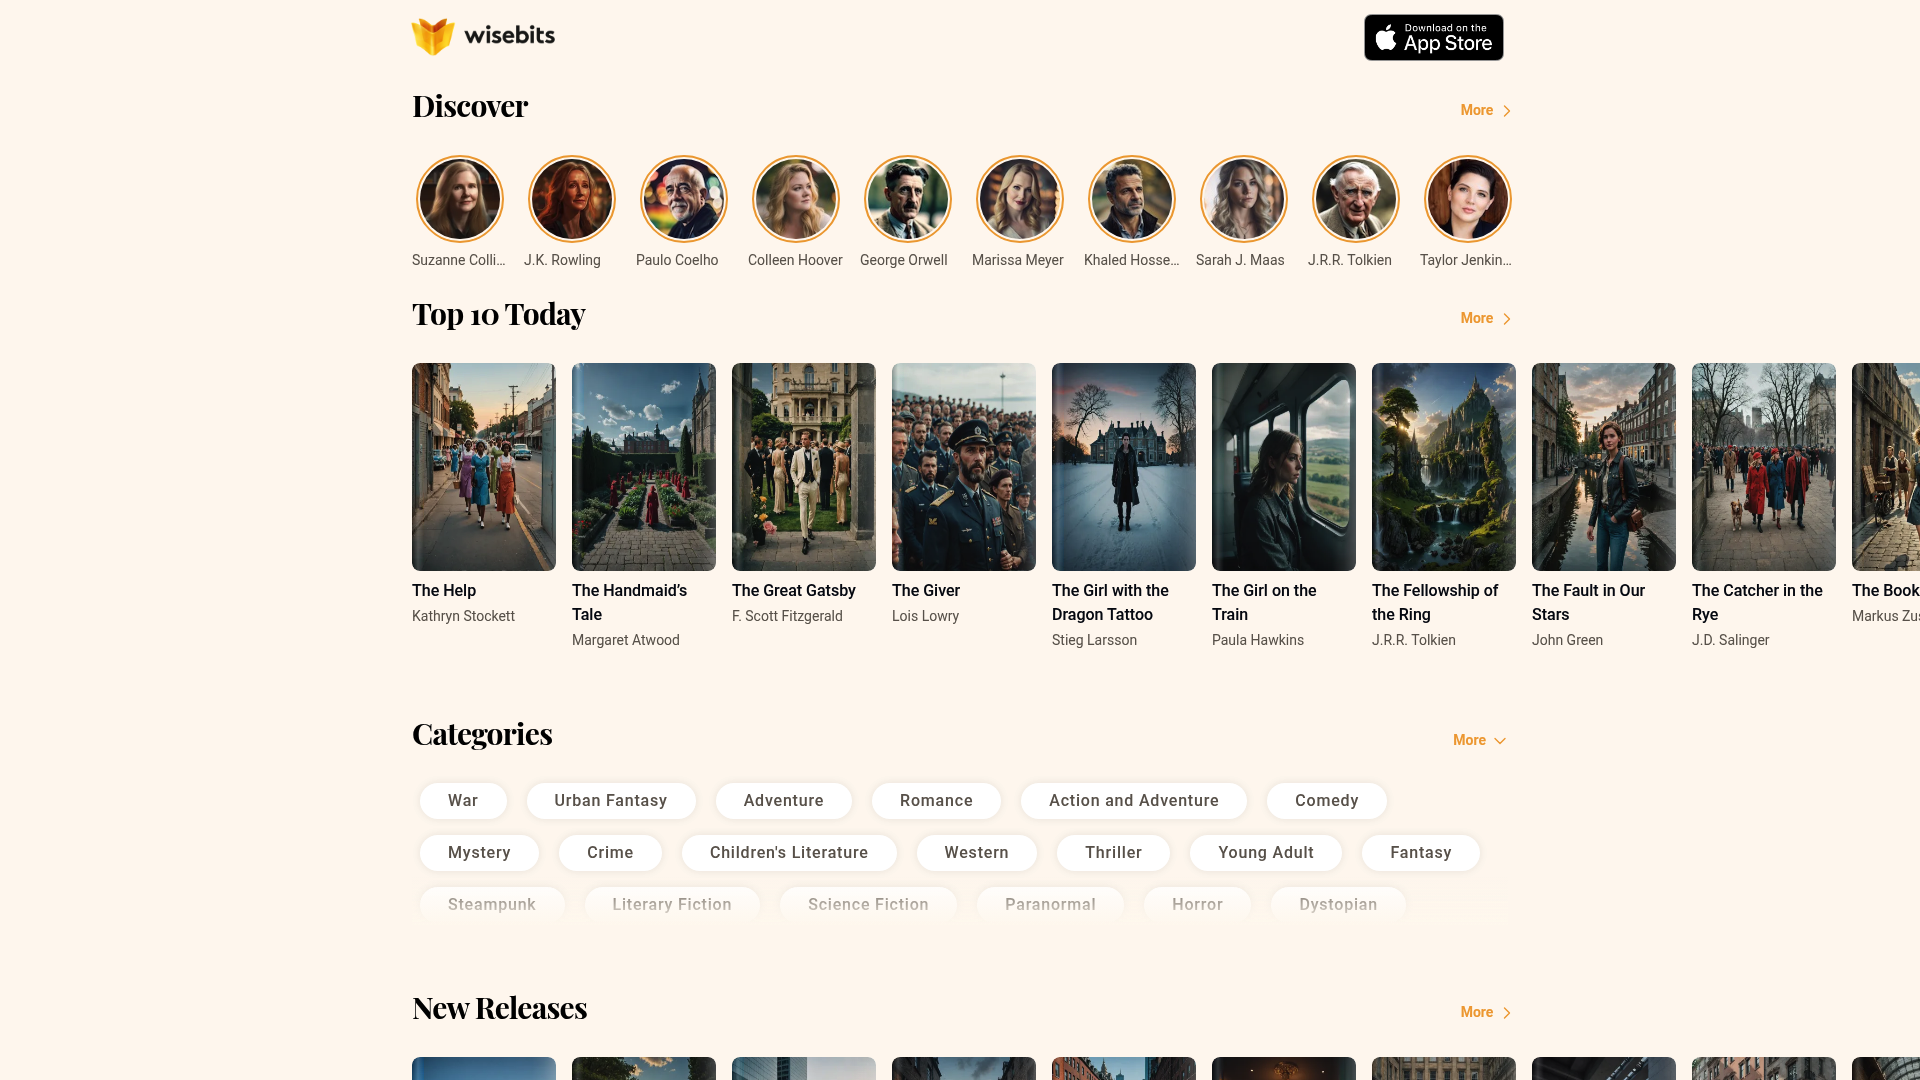The image size is (1920, 1080).
Task: Open The Girl with the Dragon Tattoo cover
Action: [x=1124, y=467]
